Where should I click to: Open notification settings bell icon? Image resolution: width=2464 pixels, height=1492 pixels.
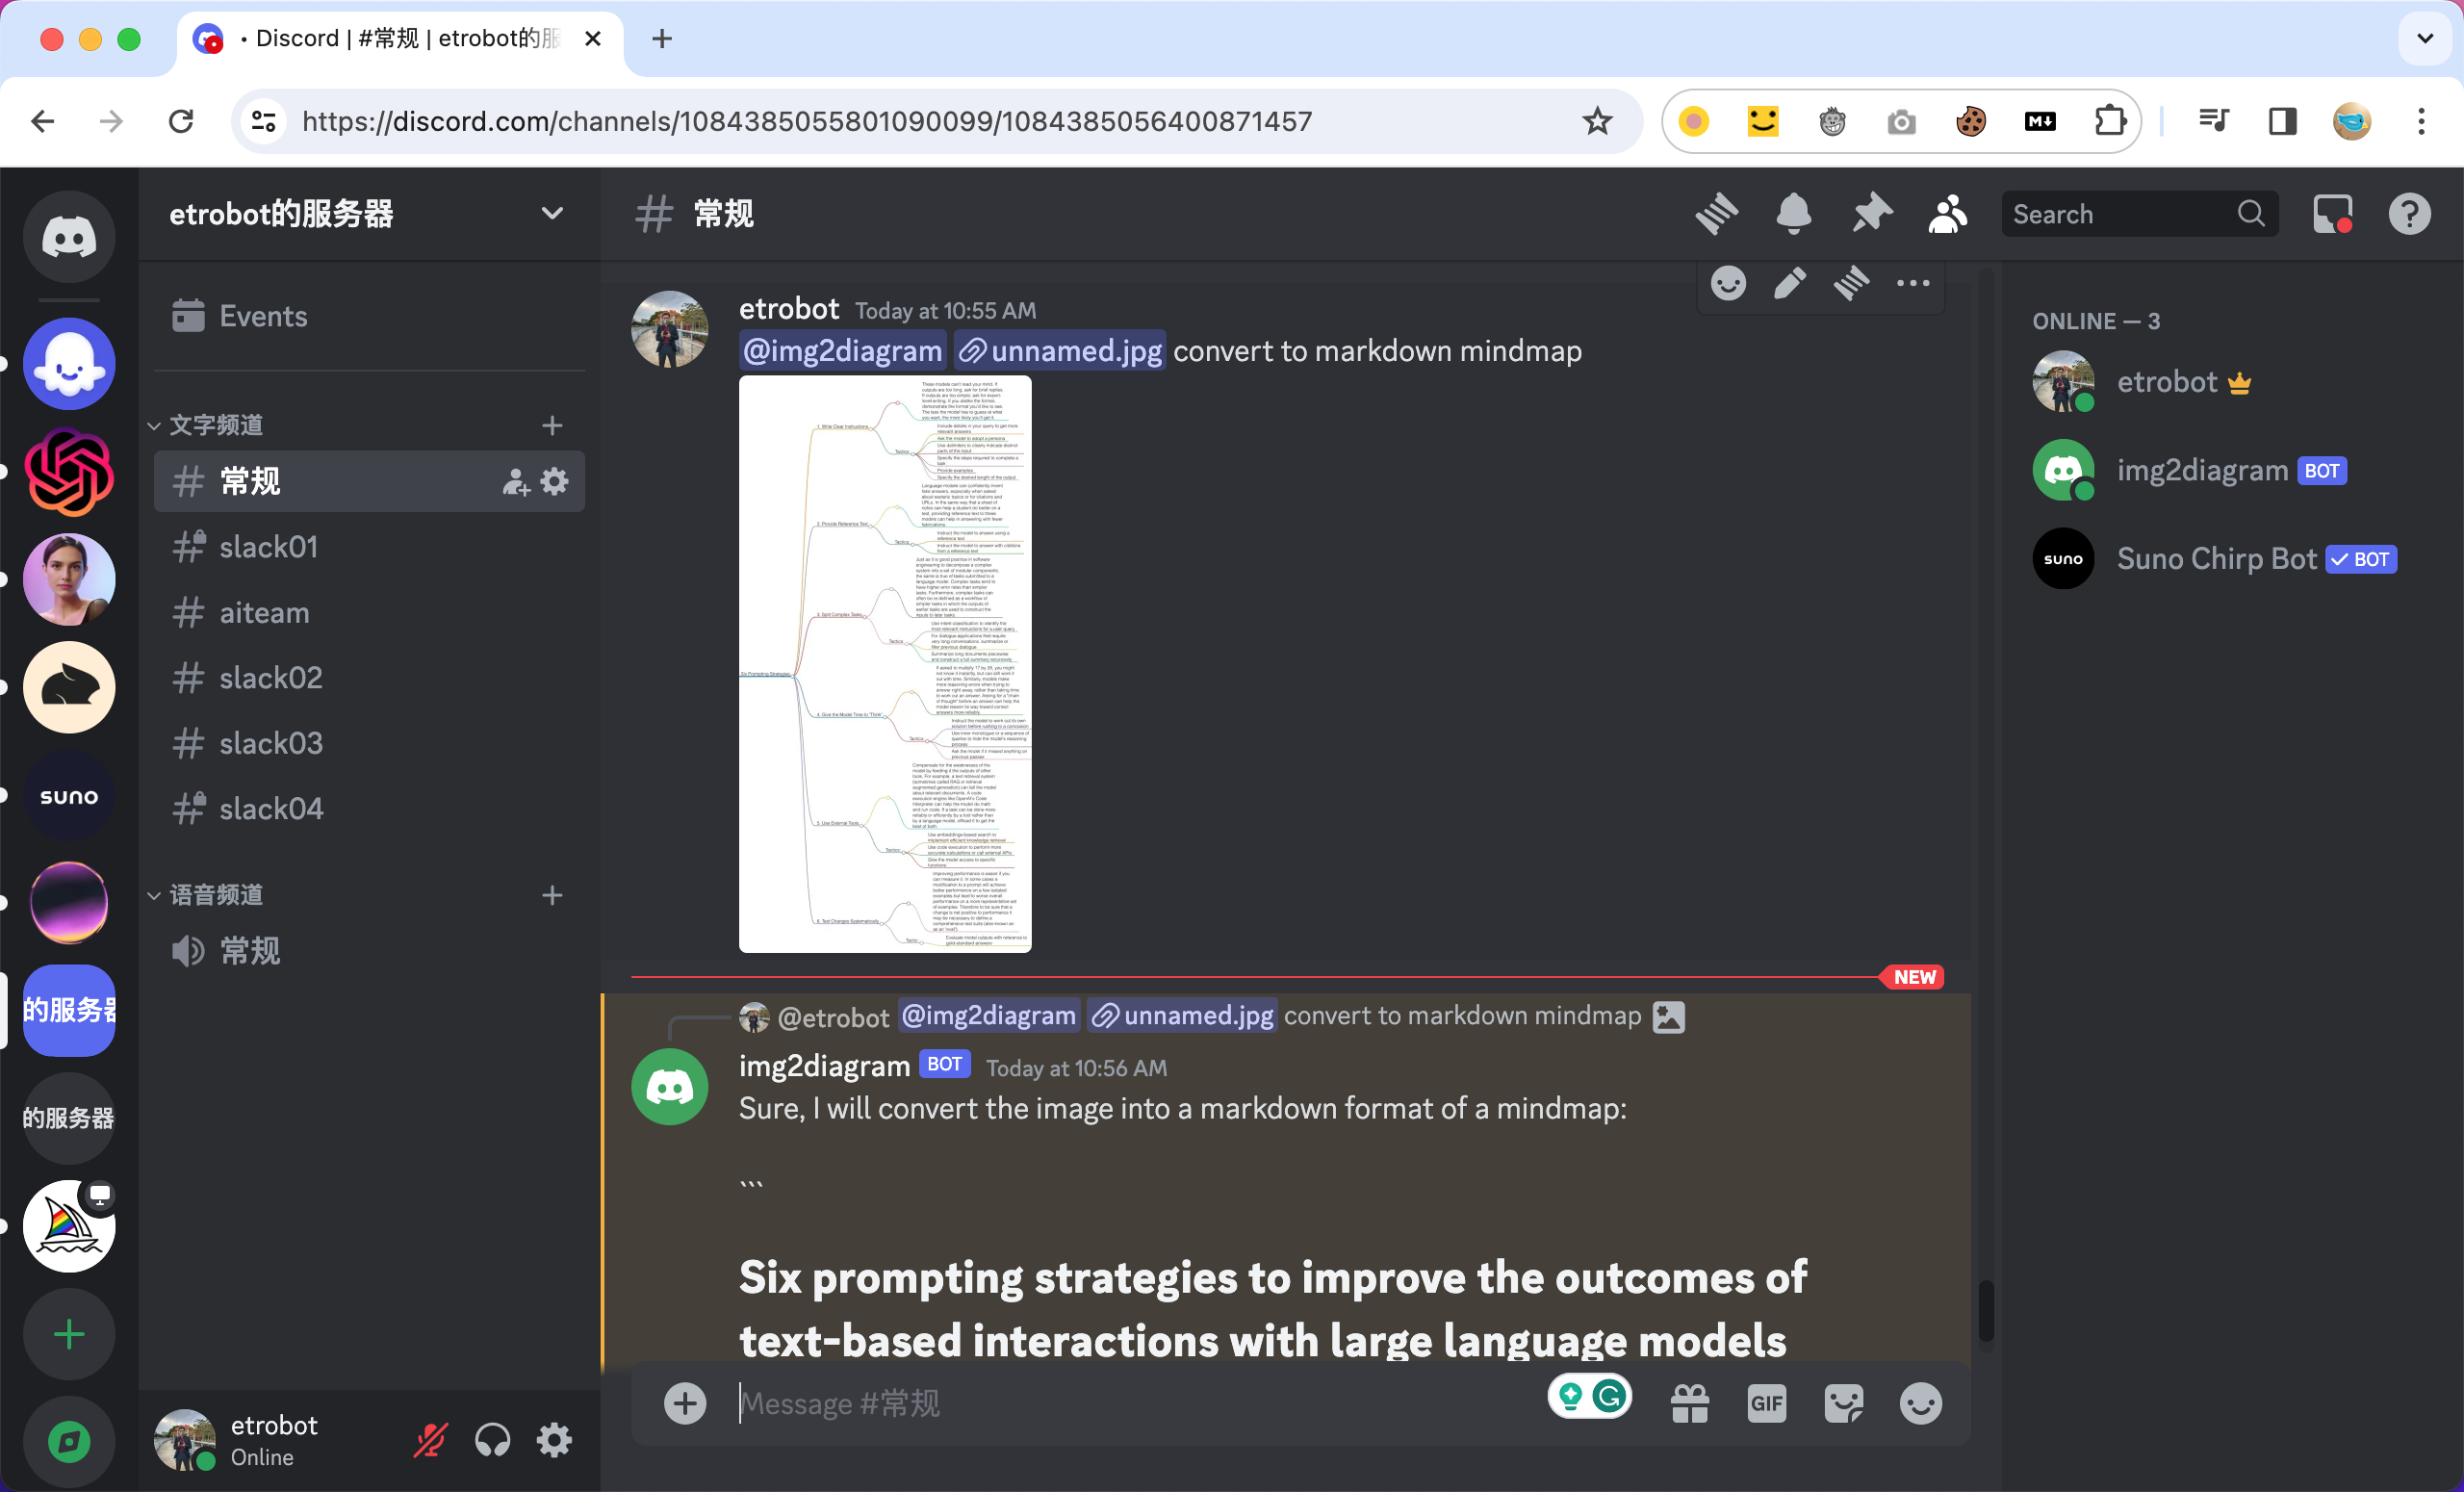pos(1794,214)
